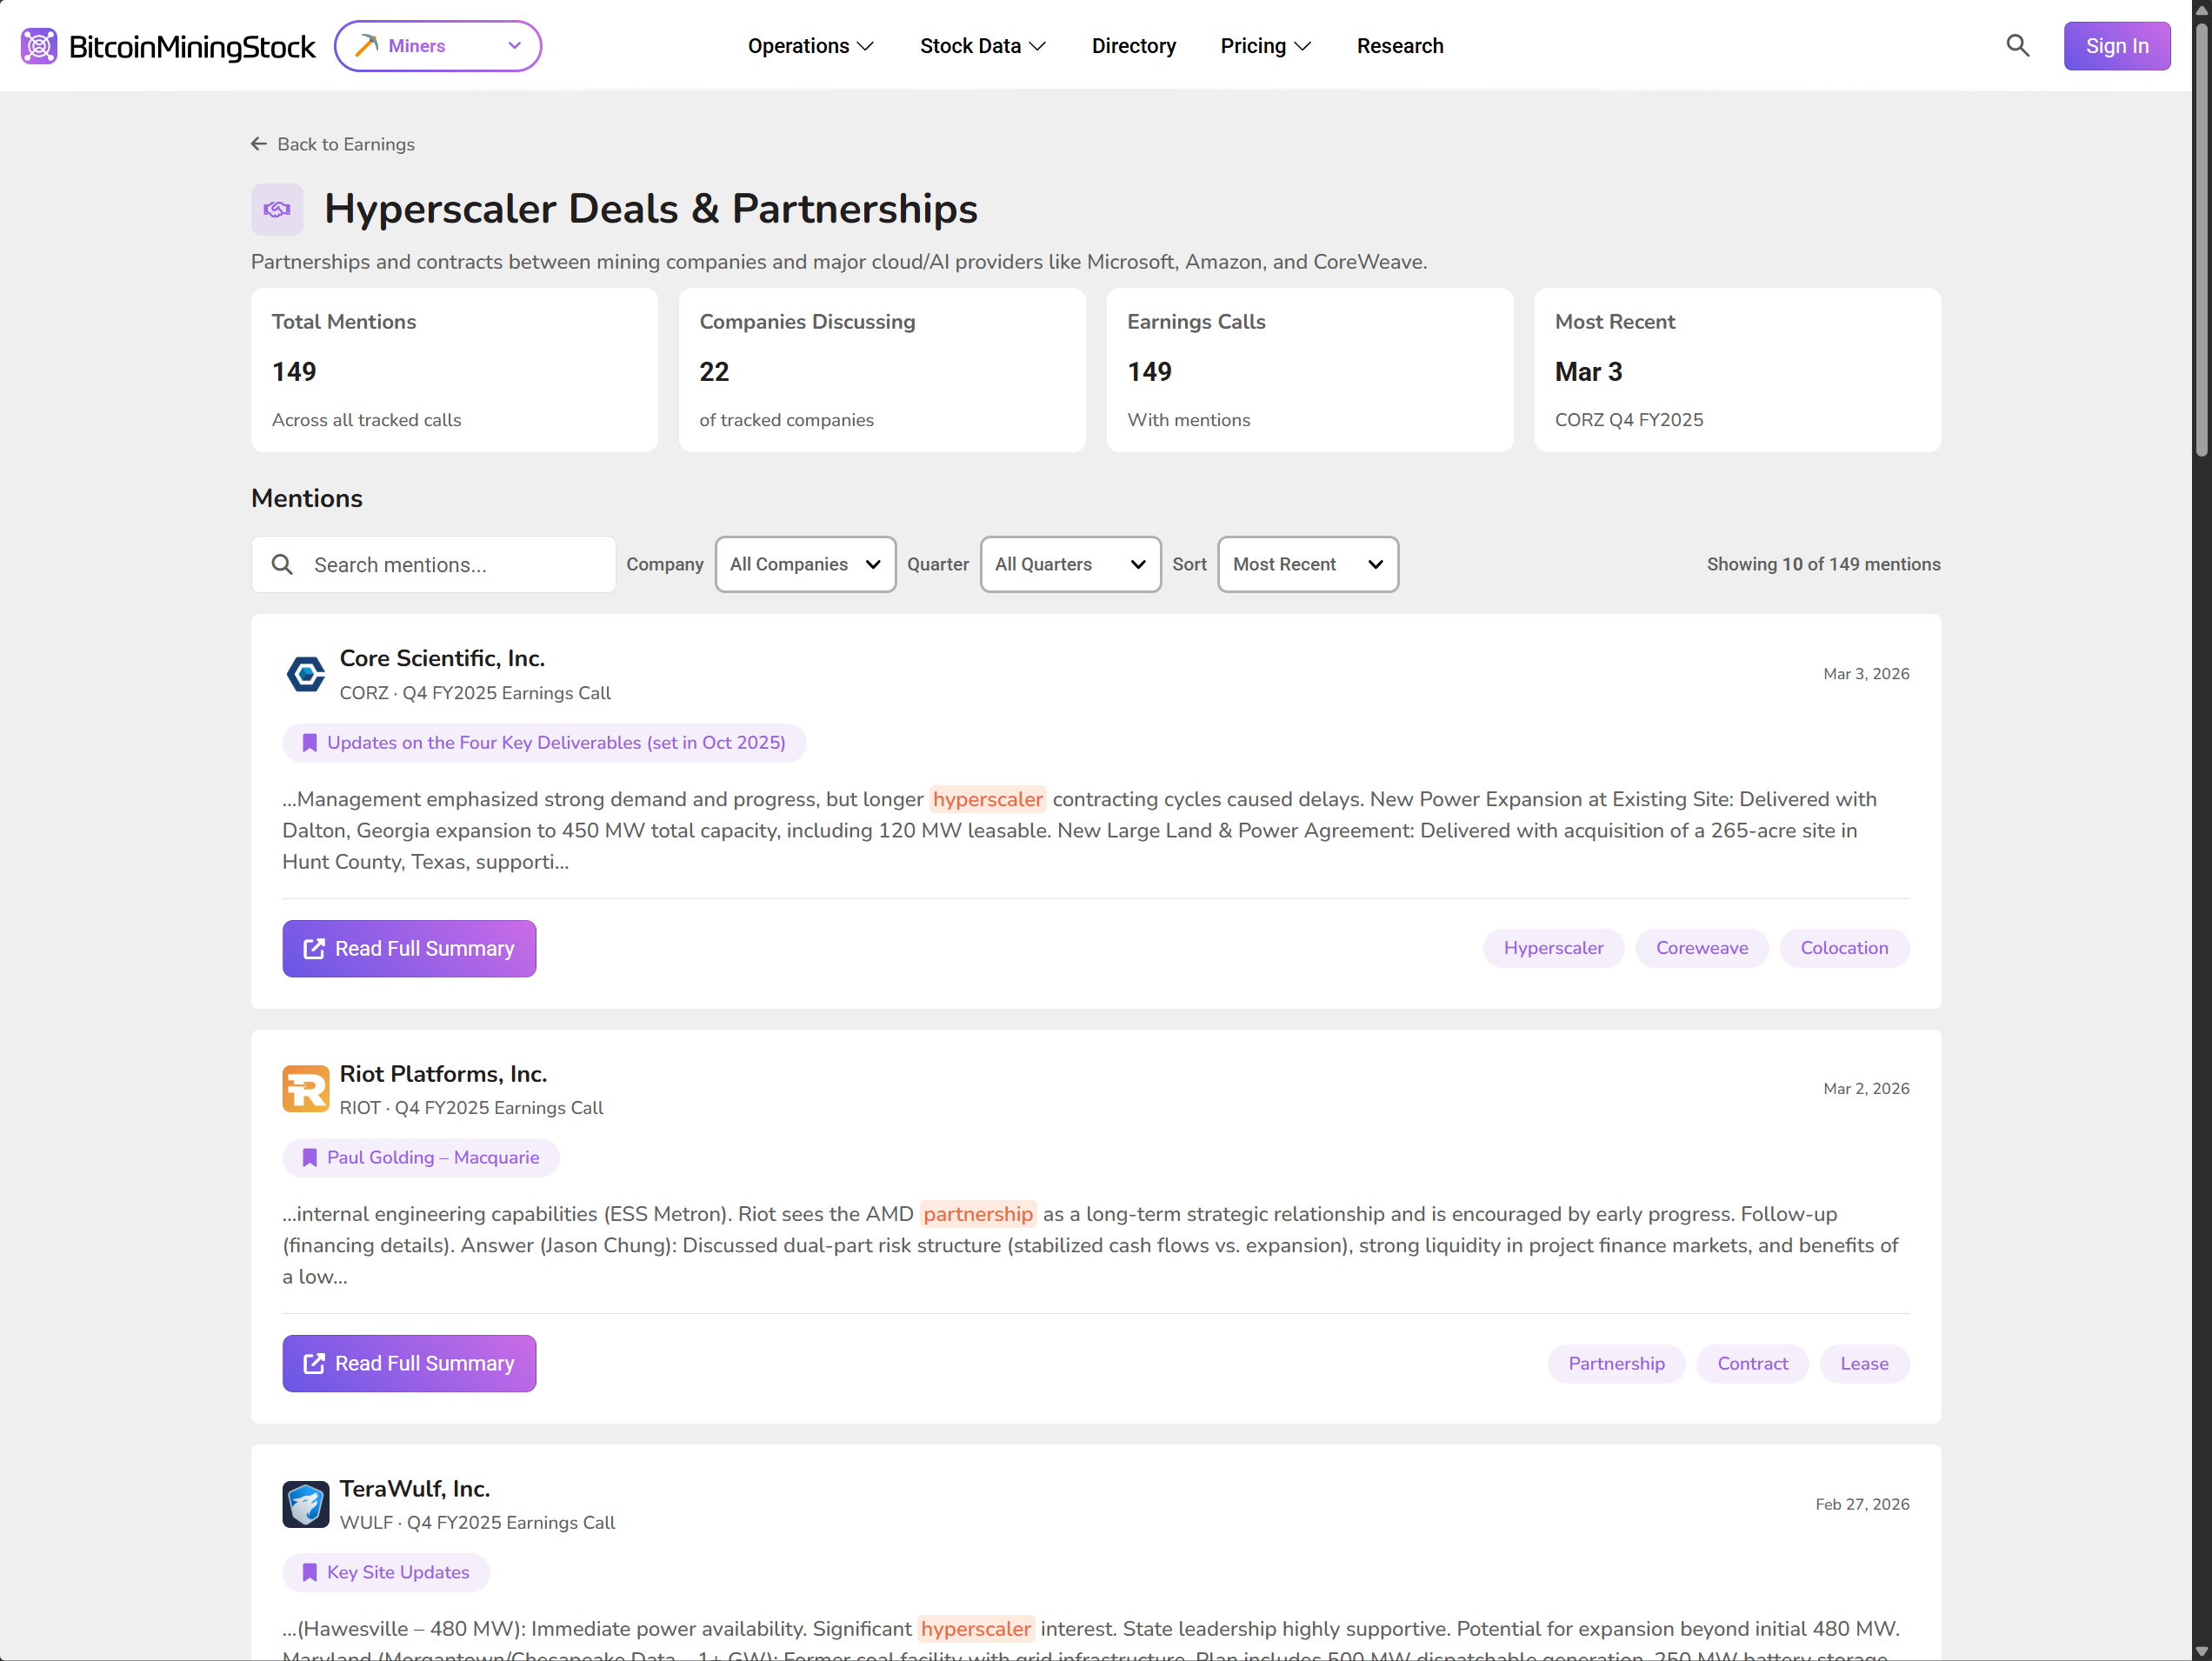Open the search magnifier in header

[x=2017, y=46]
